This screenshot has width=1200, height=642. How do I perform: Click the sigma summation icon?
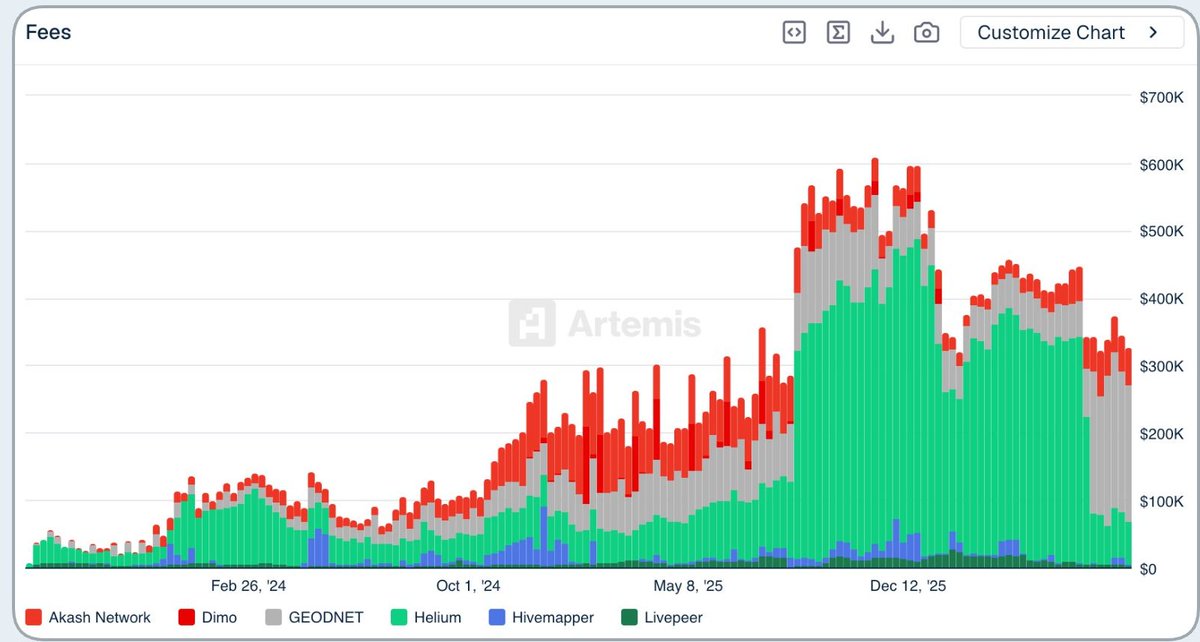[x=838, y=32]
